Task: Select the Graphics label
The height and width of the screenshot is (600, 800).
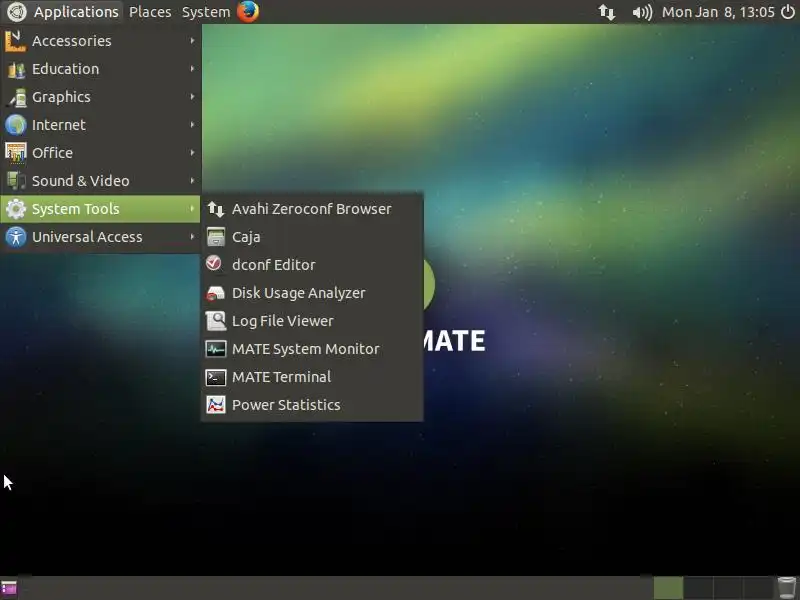Action: [x=61, y=97]
